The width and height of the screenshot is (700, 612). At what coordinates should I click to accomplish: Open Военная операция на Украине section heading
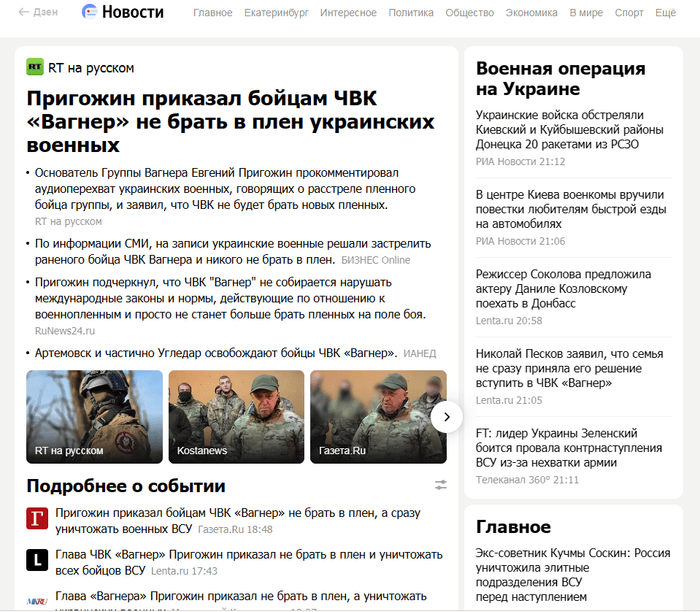pos(560,79)
